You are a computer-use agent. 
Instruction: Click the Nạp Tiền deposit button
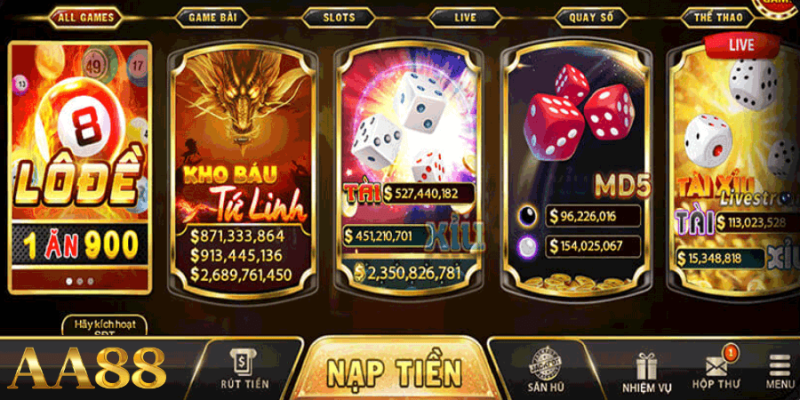tap(395, 370)
